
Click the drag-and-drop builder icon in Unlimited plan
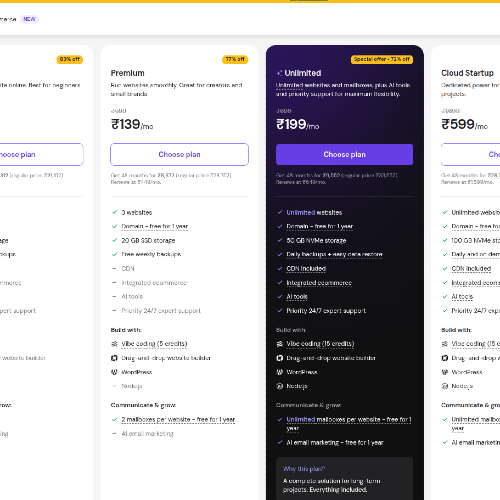pos(280,358)
